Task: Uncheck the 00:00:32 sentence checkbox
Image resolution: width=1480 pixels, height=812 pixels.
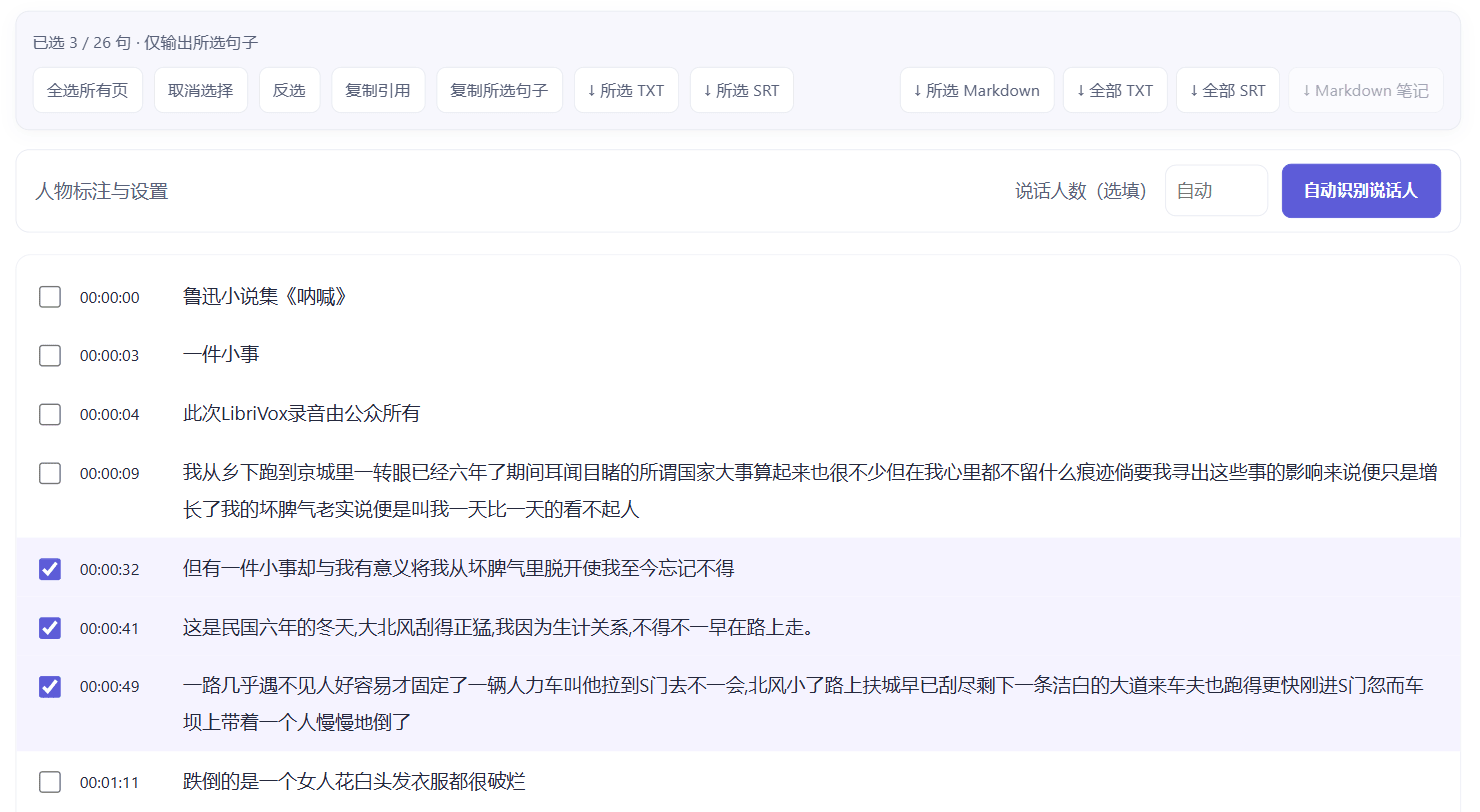Action: pos(50,569)
